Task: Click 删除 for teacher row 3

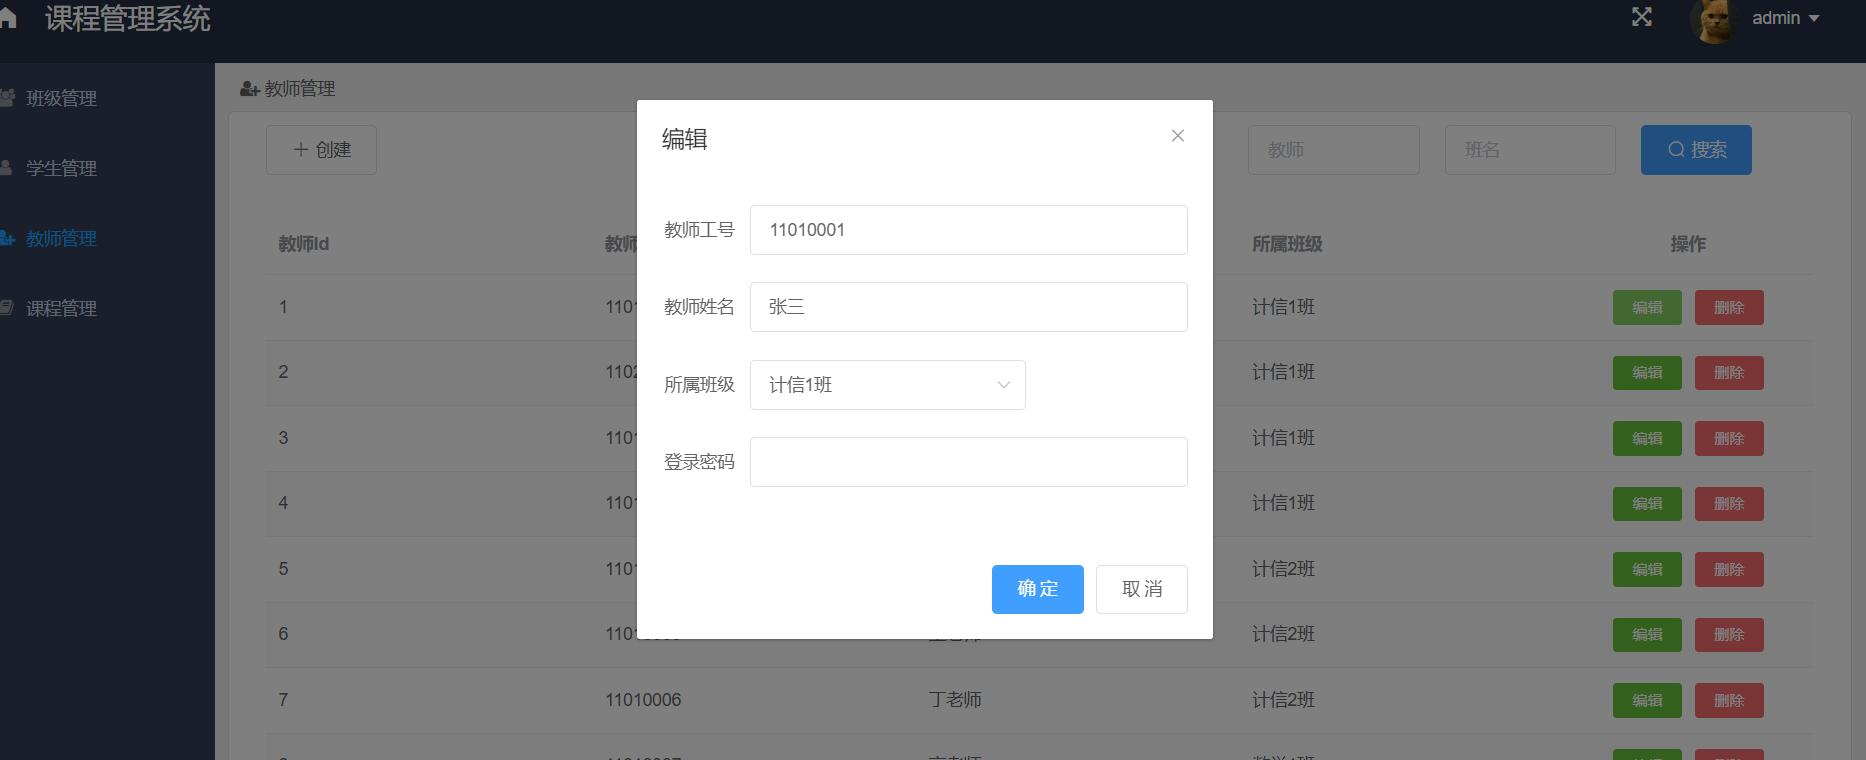Action: point(1729,438)
